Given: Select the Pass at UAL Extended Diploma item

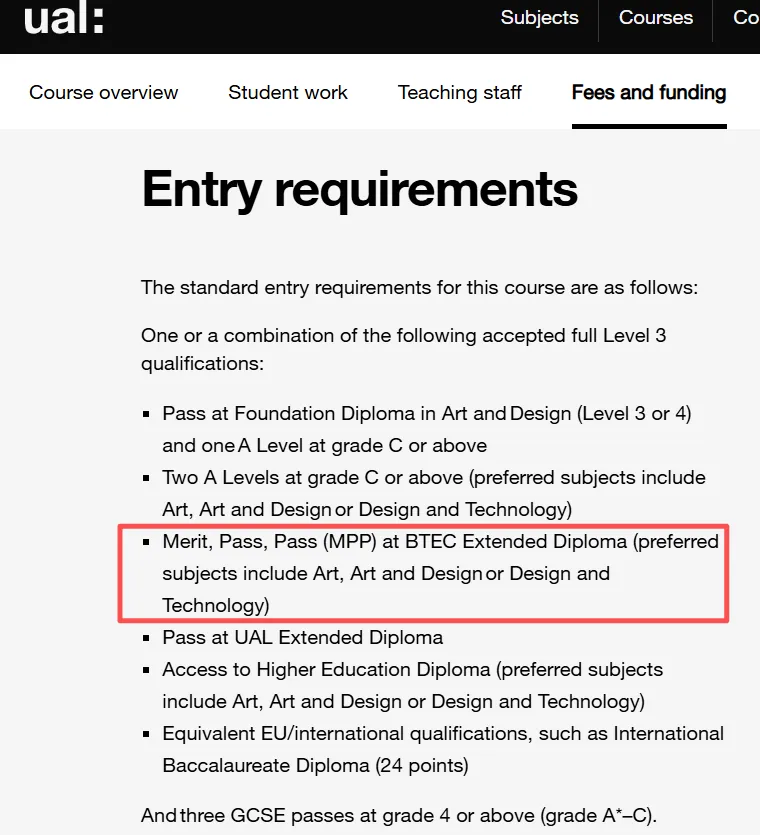Looking at the screenshot, I should point(303,637).
